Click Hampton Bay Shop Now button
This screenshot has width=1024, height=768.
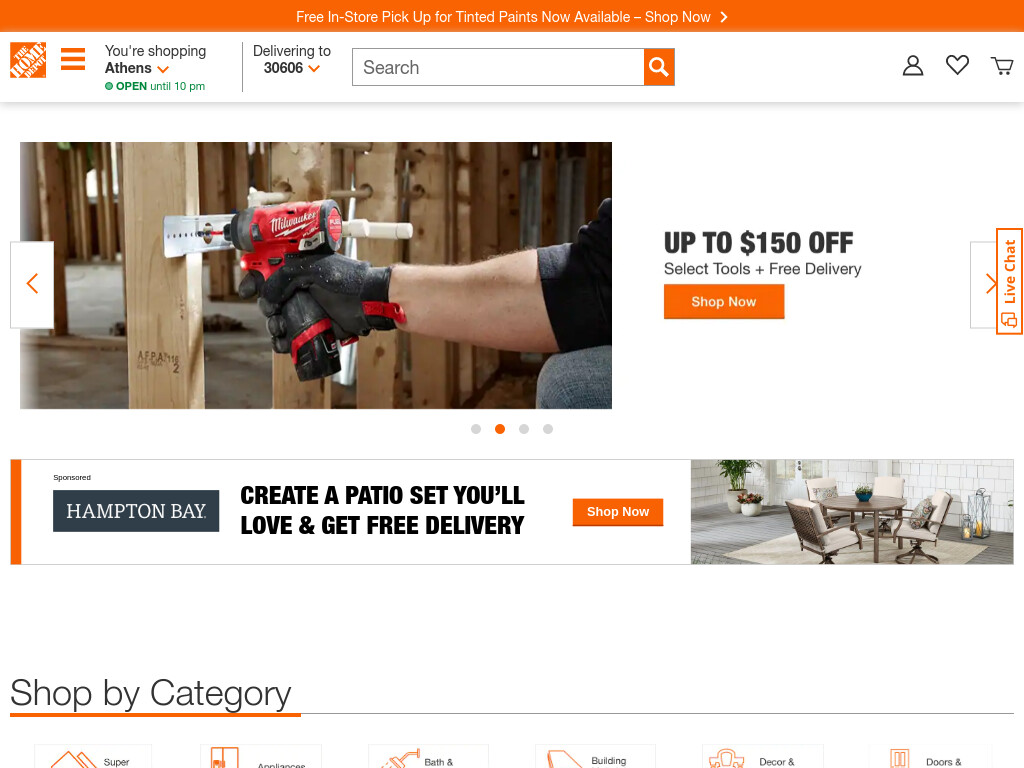[618, 512]
